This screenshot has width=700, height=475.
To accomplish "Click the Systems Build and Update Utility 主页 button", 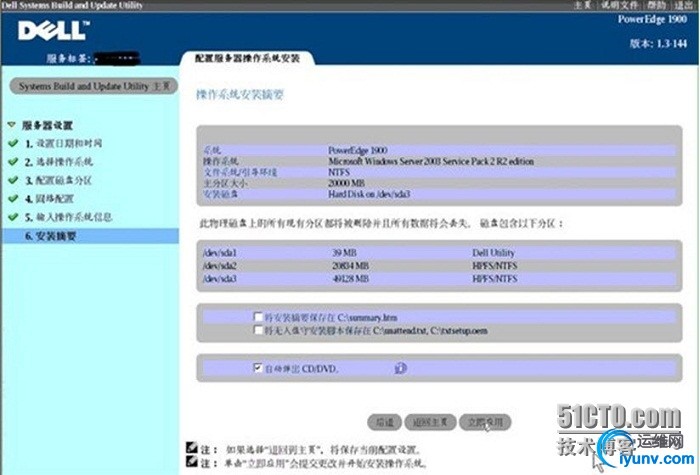I will coord(93,86).
